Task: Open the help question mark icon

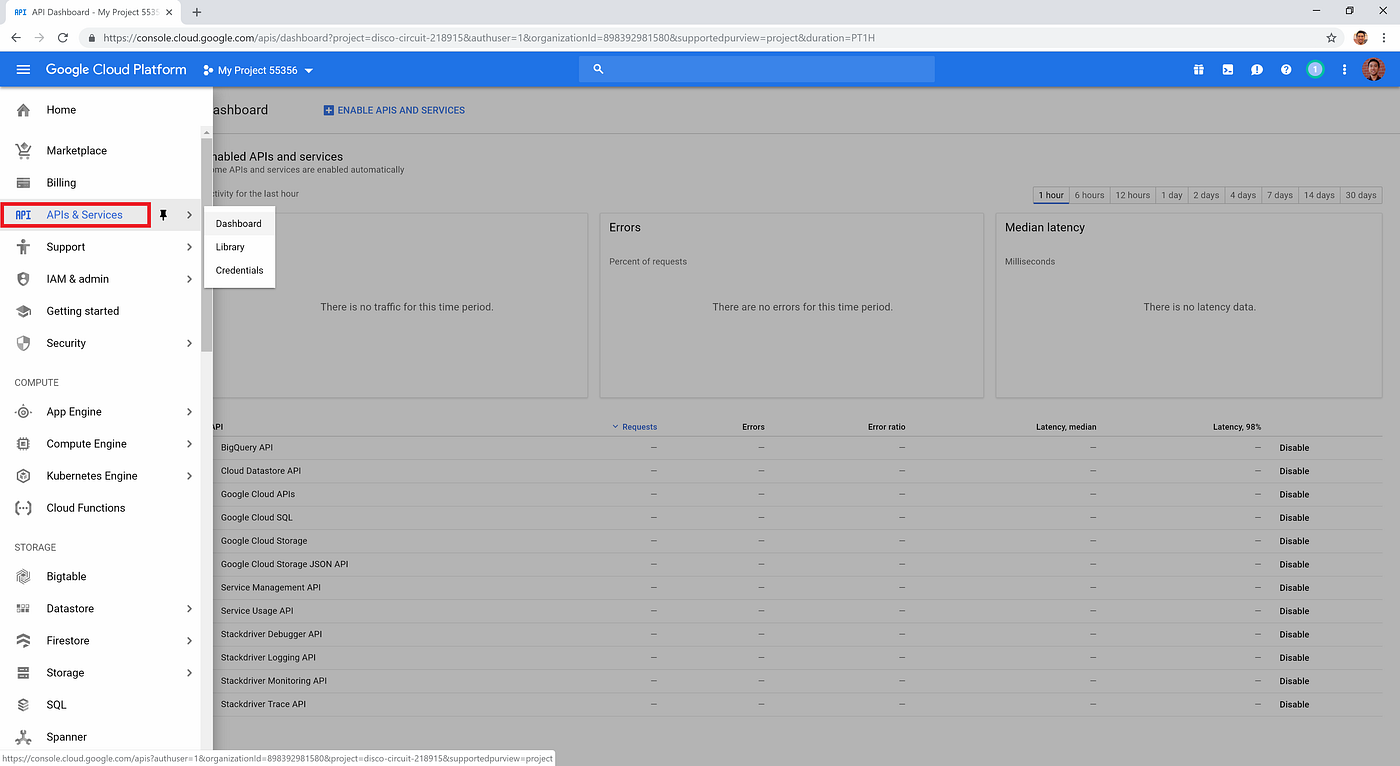Action: 1286,69
